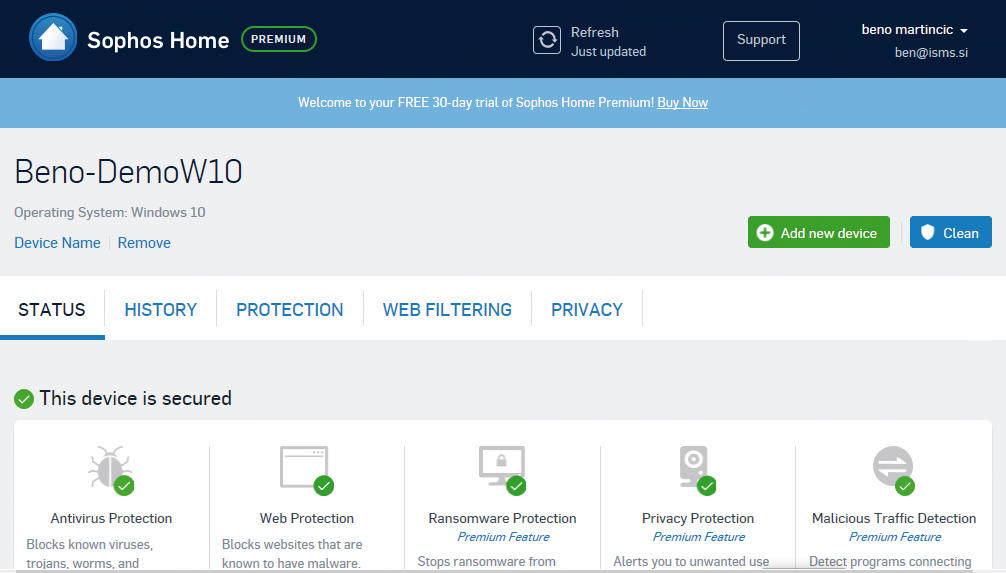The height and width of the screenshot is (573, 1006).
Task: Click the Privacy Protection webcam icon
Action: click(x=697, y=470)
